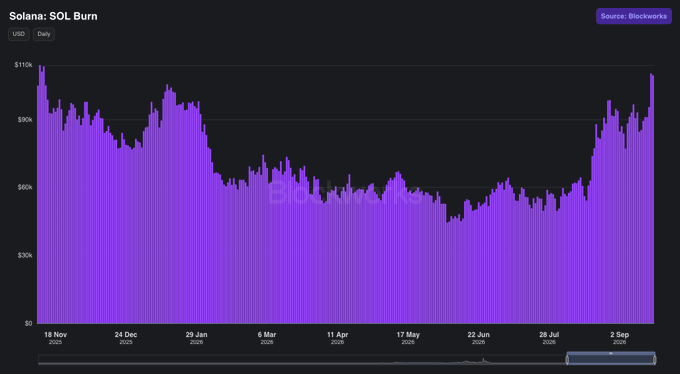This screenshot has width=680, height=374.
Task: Click the 17 May 2026 x-axis label
Action: [408, 338]
